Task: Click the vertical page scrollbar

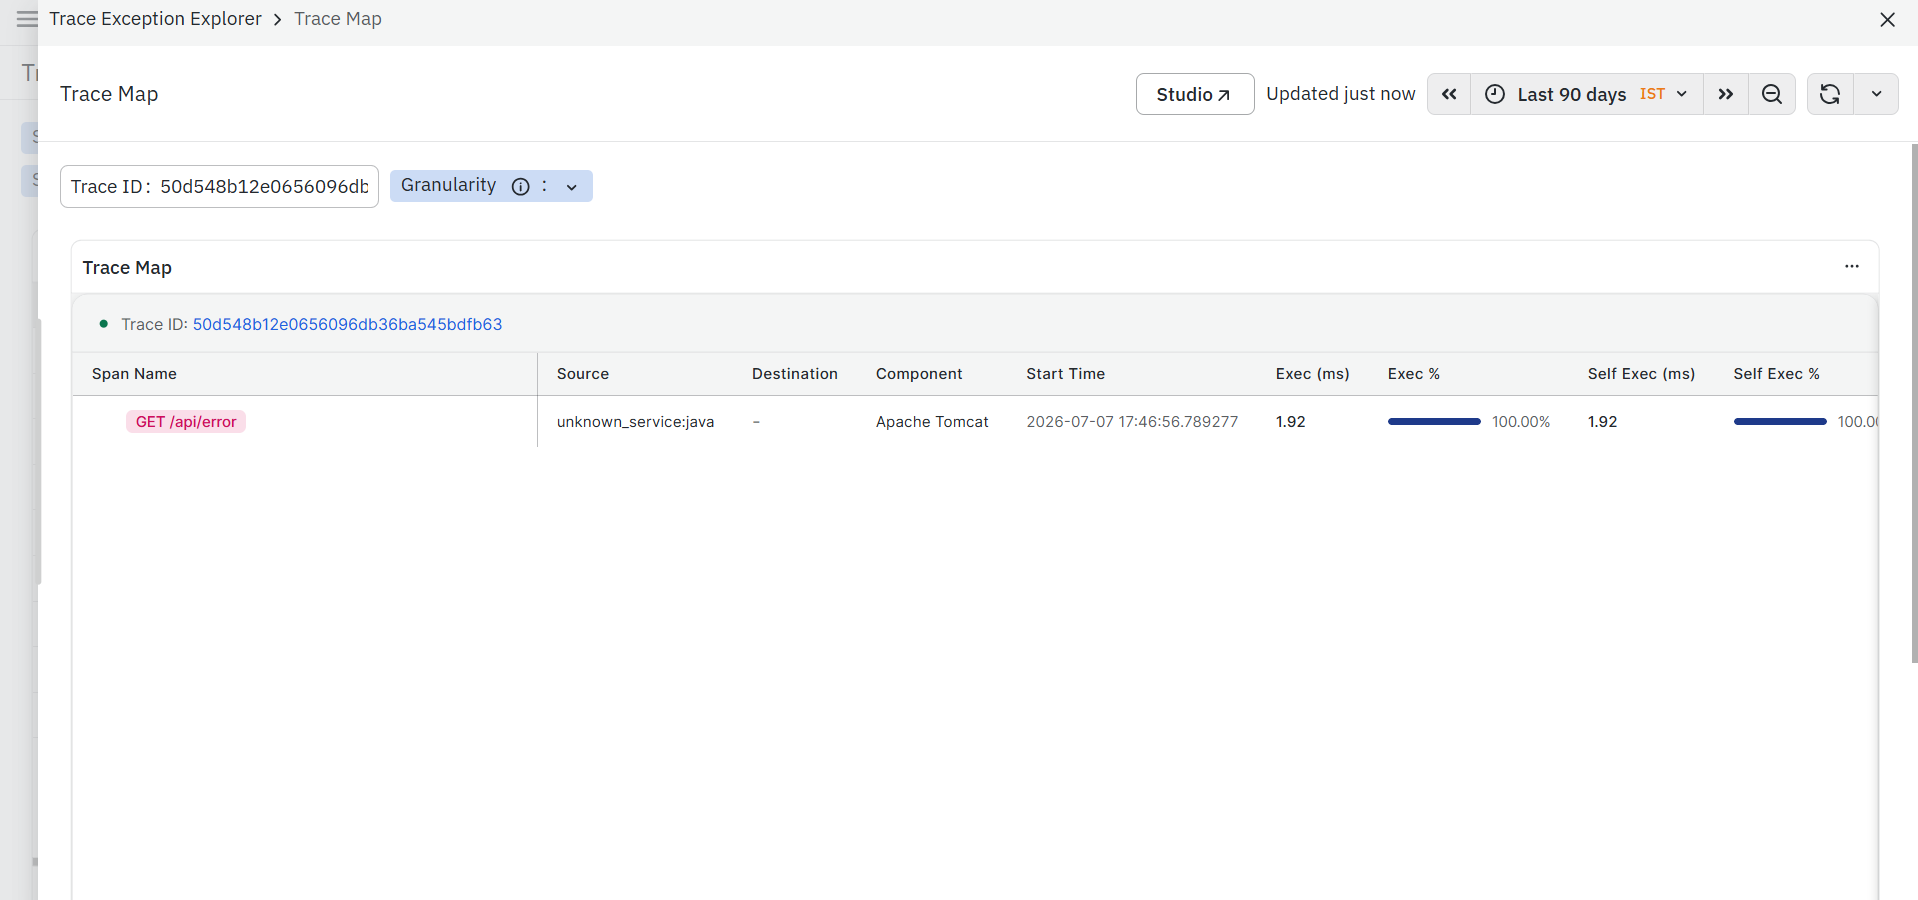Action: pyautogui.click(x=1914, y=403)
